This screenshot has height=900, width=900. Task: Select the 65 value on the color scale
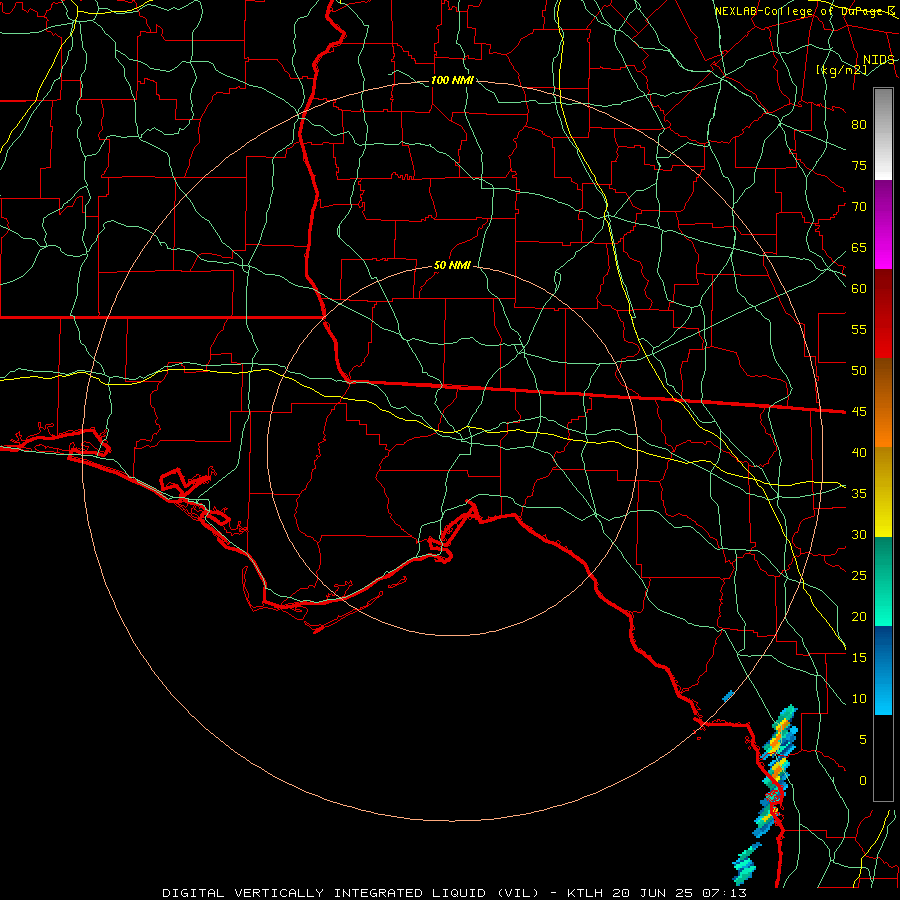(x=859, y=247)
